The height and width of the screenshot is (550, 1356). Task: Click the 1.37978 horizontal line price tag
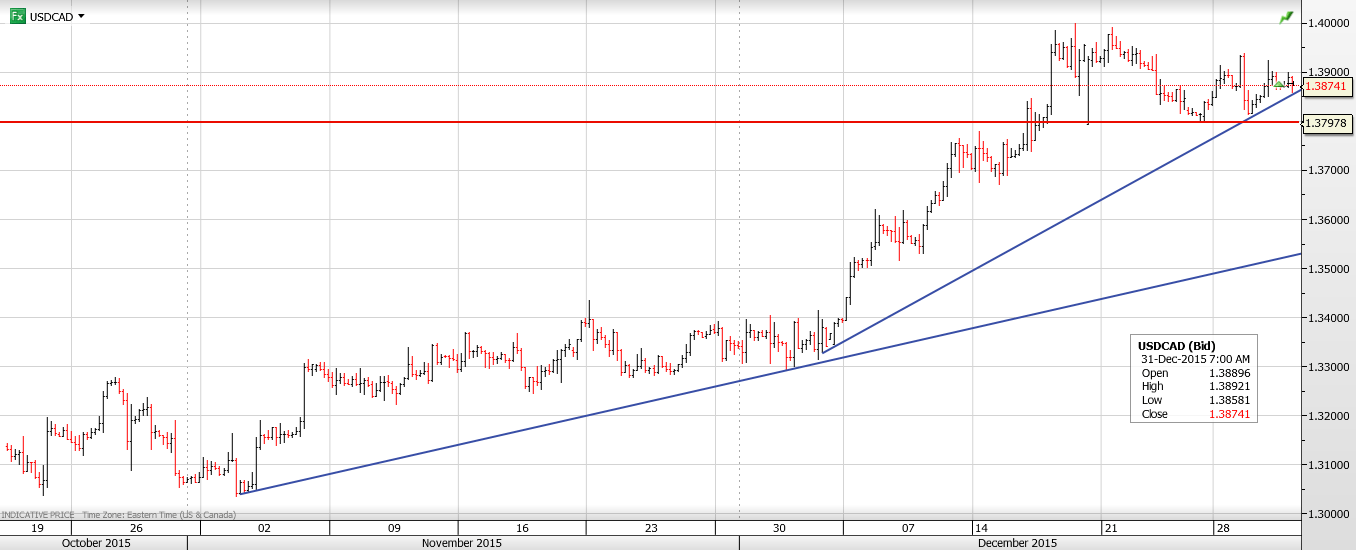click(1328, 123)
